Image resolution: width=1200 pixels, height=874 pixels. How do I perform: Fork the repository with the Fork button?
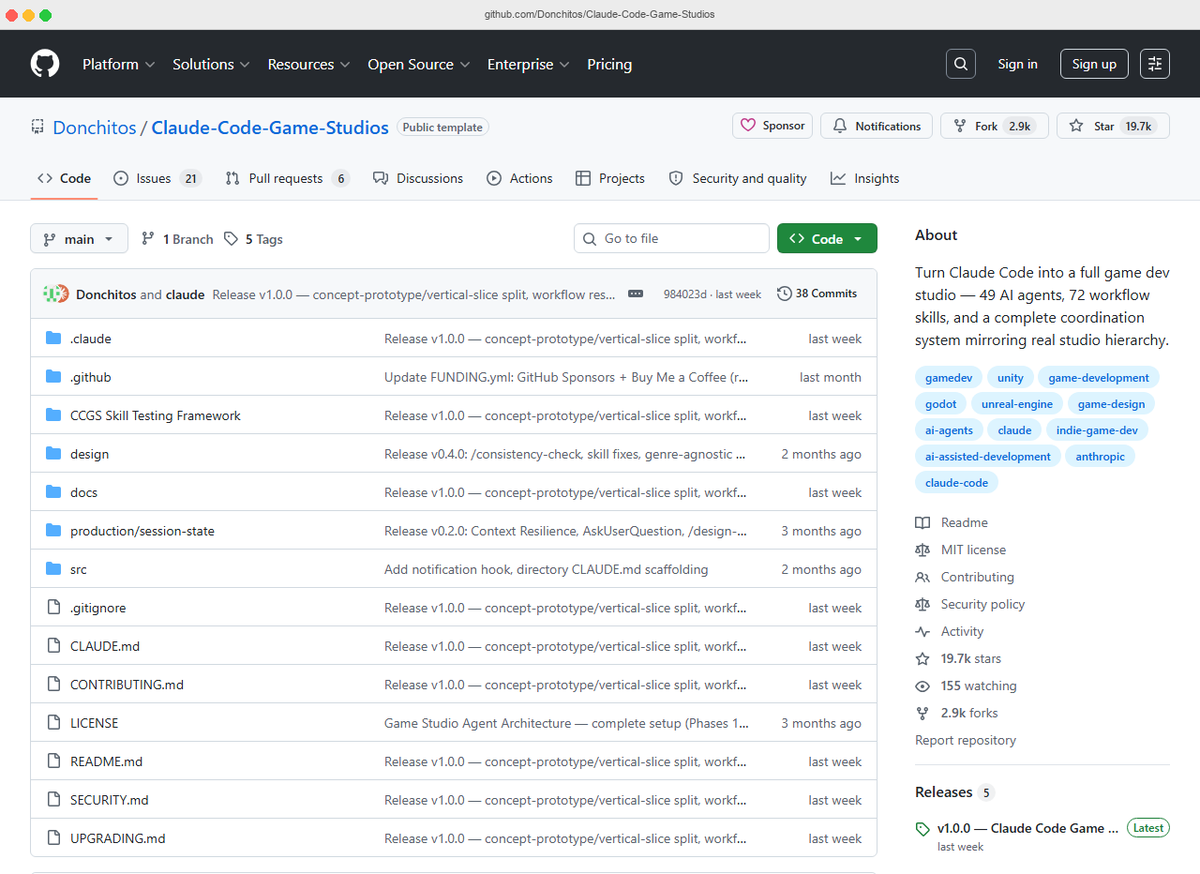click(x=994, y=126)
